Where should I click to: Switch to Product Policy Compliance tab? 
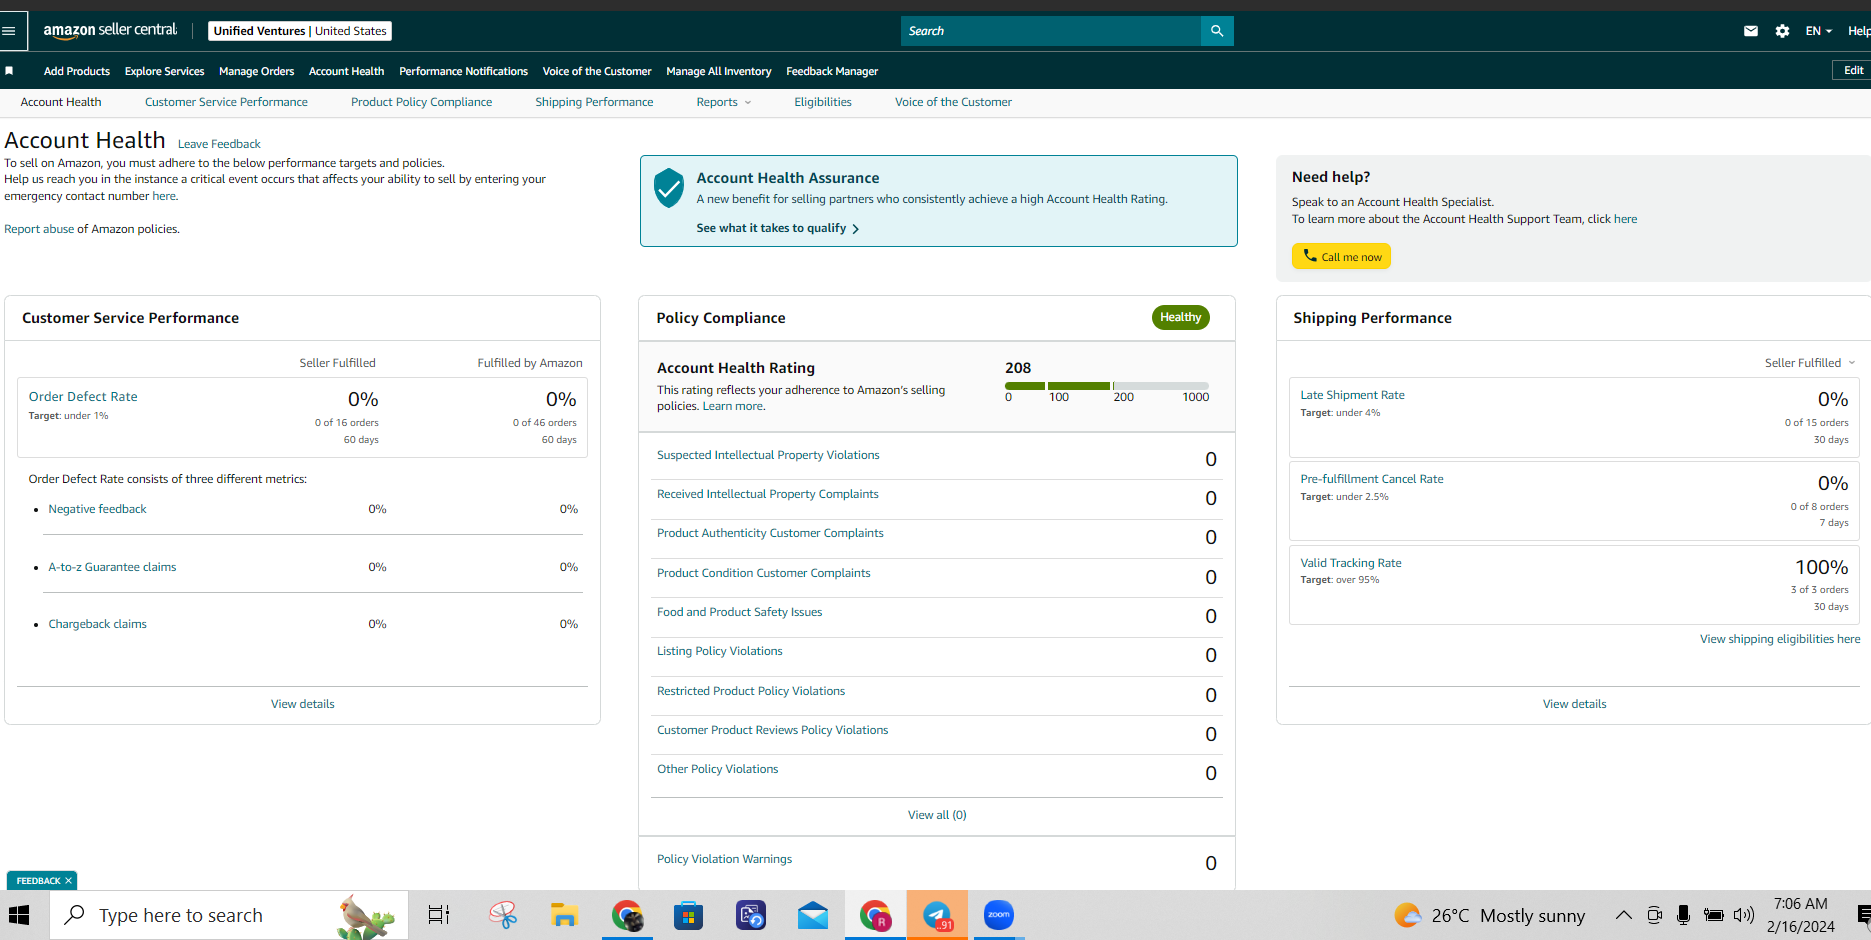click(421, 102)
